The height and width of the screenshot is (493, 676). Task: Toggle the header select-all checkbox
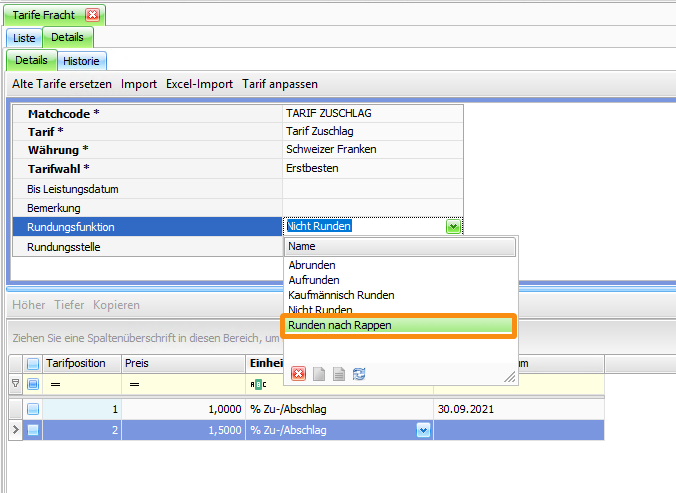click(33, 363)
